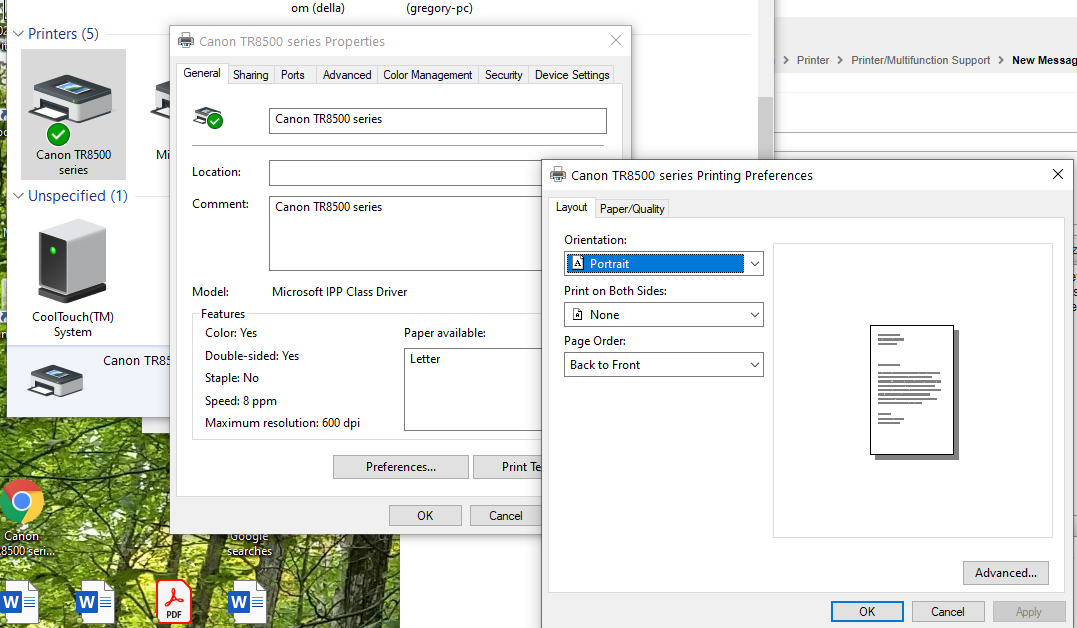1077x628 pixels.
Task: Expand the Print on Both Sides dropdown
Action: pos(663,315)
